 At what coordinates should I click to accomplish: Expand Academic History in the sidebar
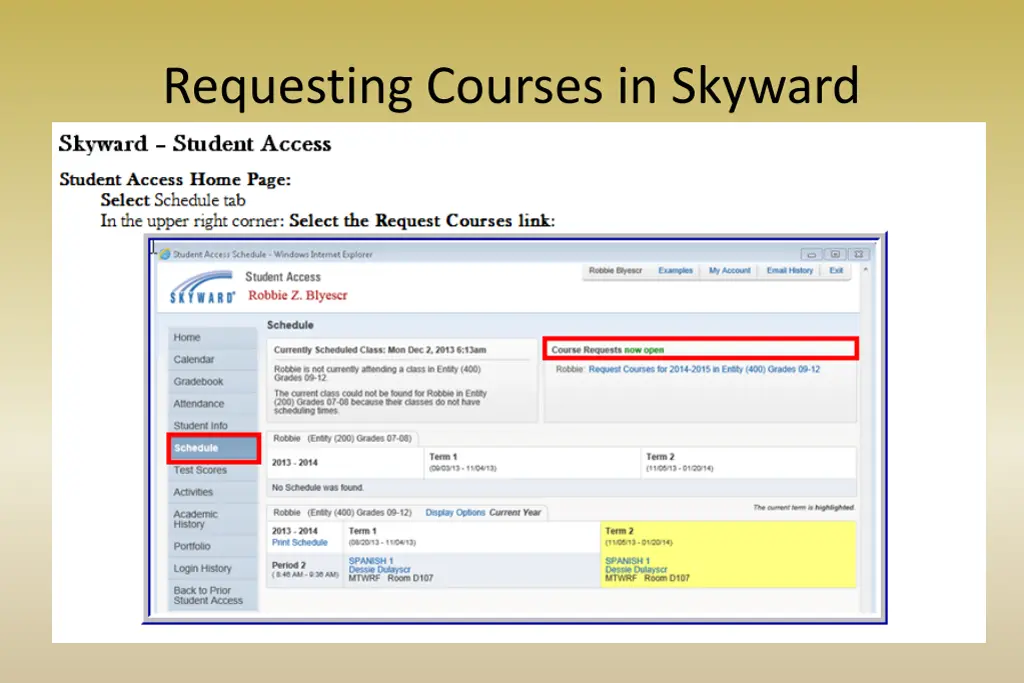(x=196, y=519)
